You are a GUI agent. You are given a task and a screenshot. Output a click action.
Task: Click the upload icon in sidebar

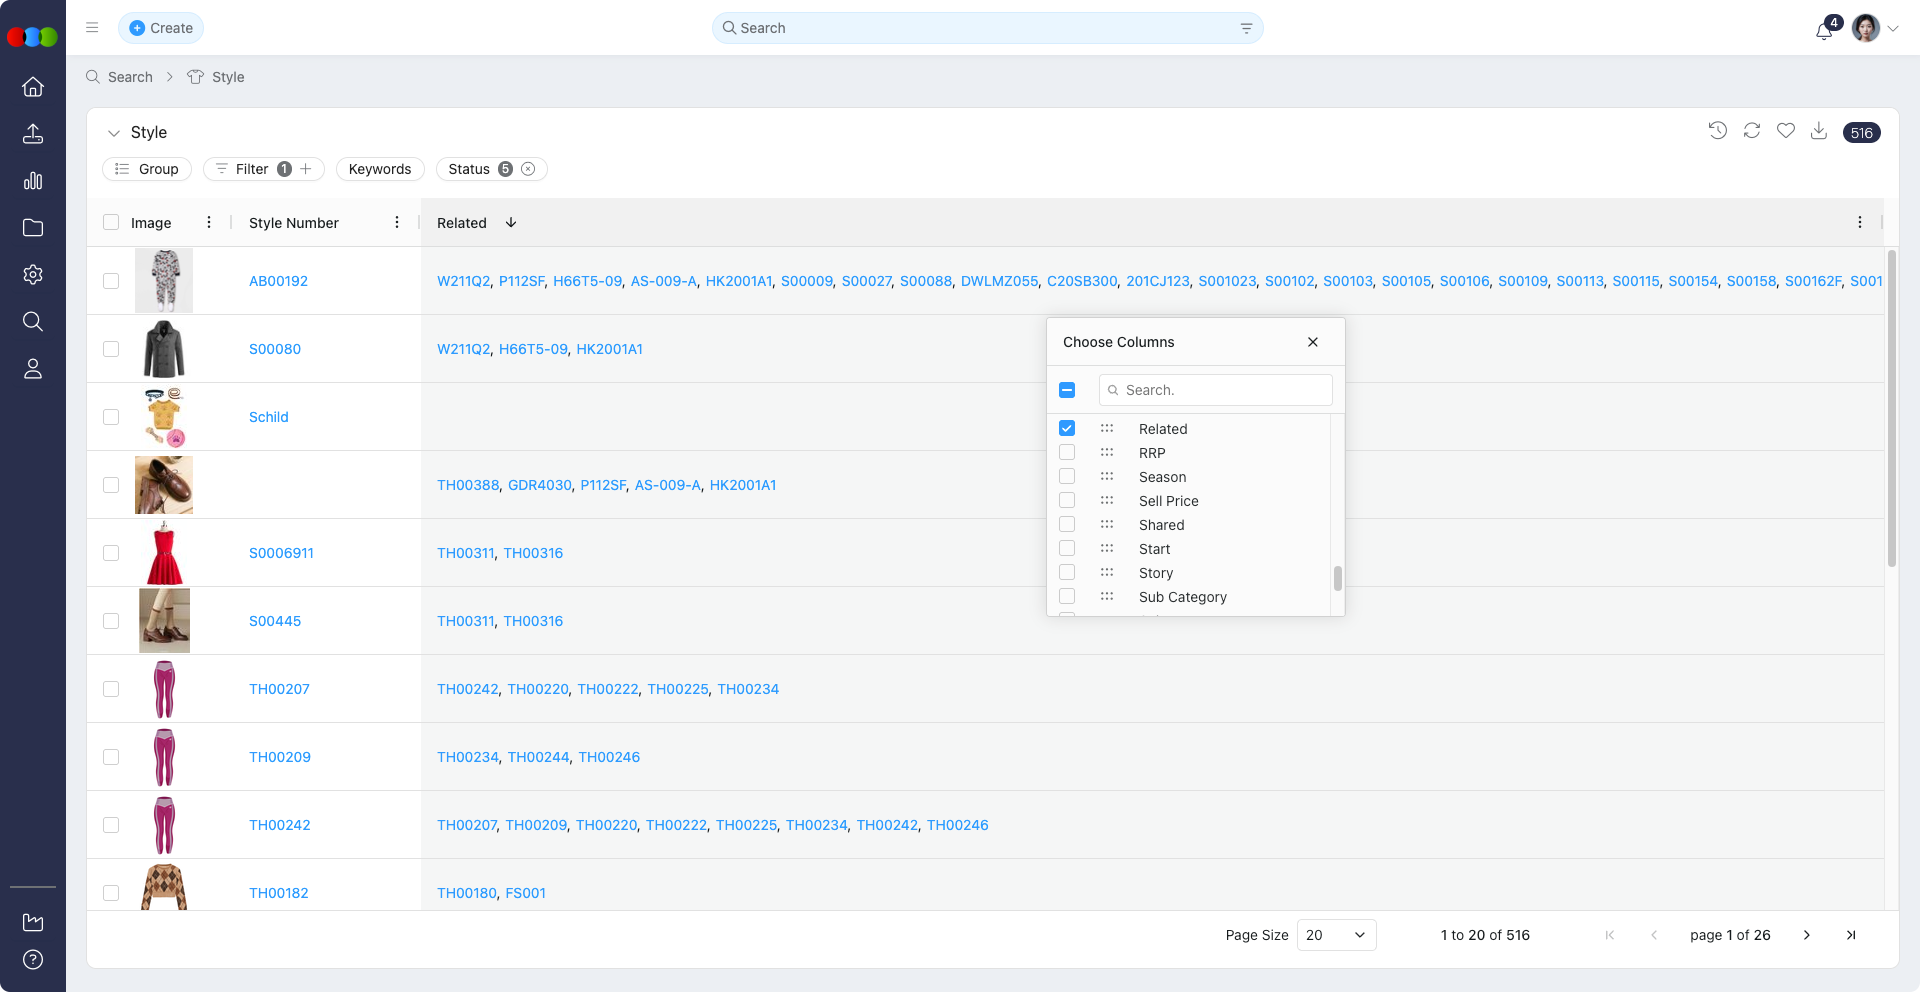(33, 134)
